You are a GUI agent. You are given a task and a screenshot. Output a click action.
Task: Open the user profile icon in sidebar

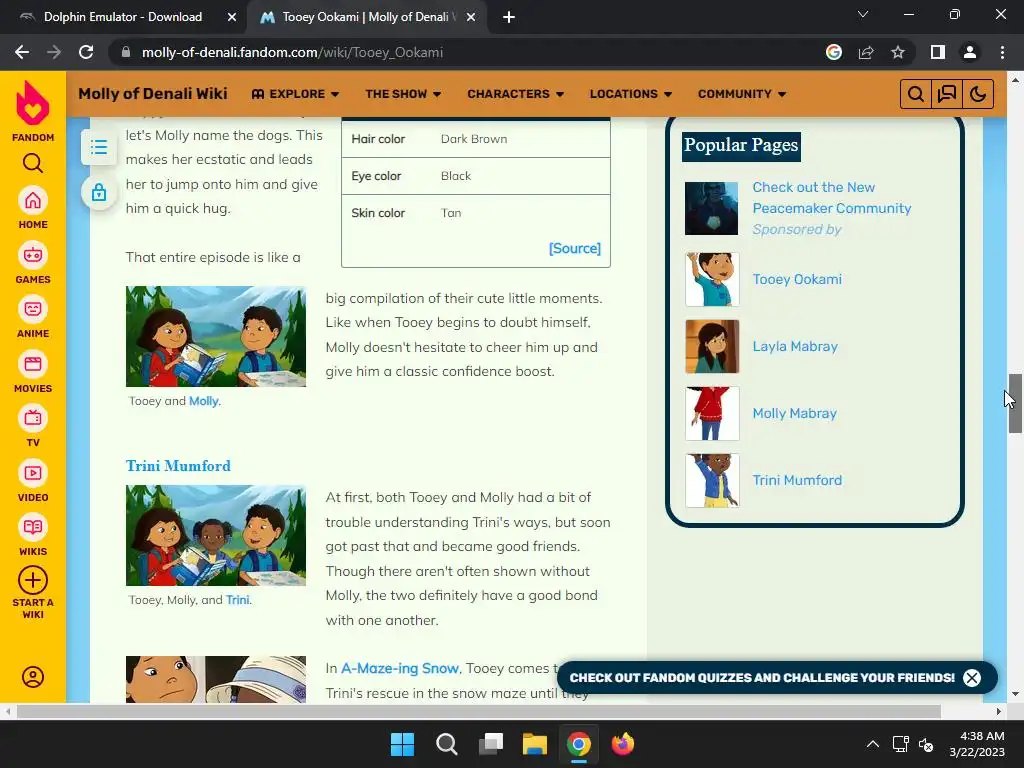pos(33,677)
